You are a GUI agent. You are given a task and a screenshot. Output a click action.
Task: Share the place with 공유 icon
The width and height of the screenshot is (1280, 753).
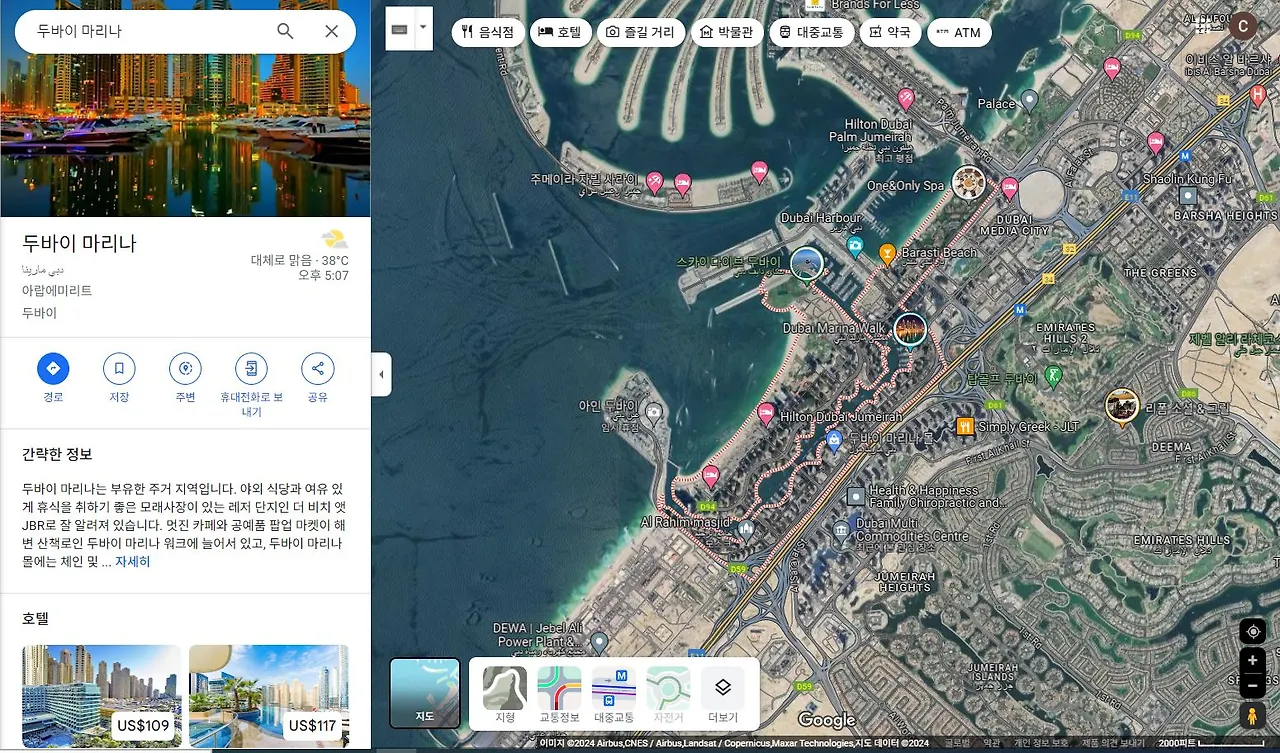click(318, 369)
